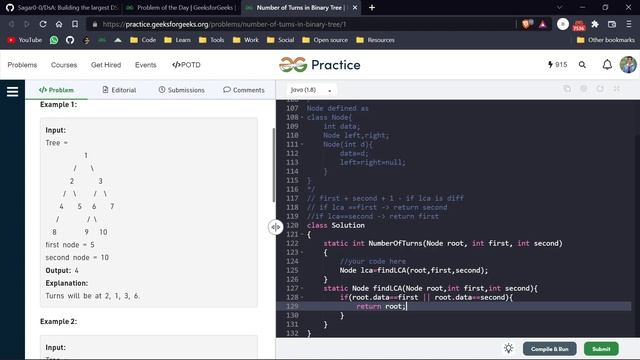The image size is (640, 360).
Task: Select the Comments tab
Action: pyautogui.click(x=244, y=90)
